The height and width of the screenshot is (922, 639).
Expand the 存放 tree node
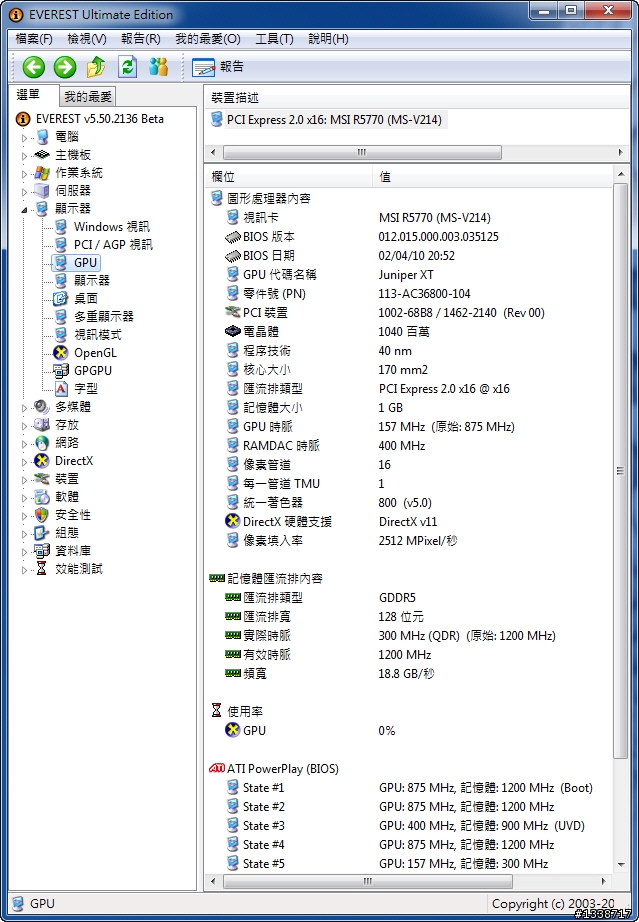(x=25, y=426)
